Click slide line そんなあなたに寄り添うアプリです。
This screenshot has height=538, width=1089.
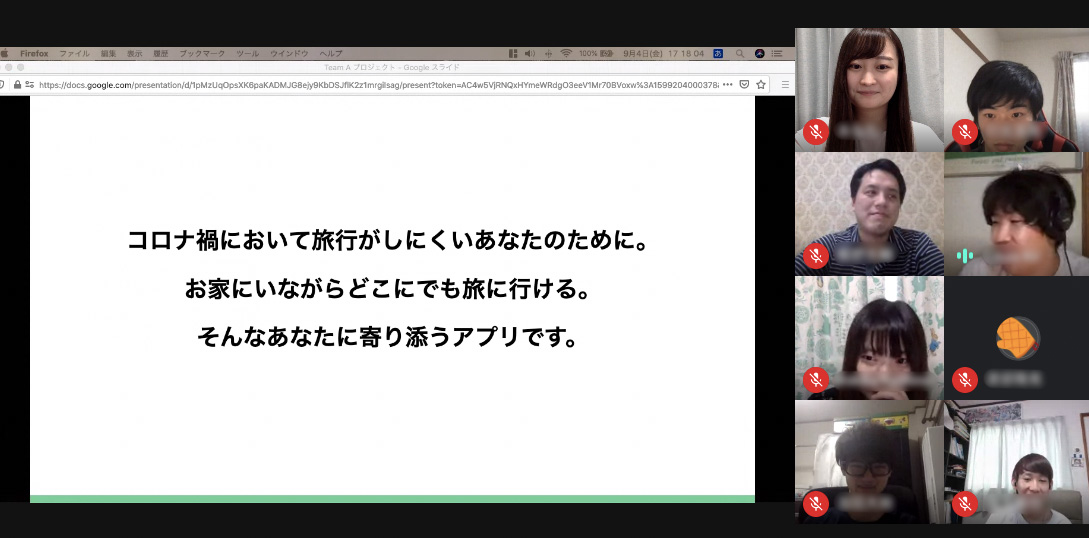point(388,337)
